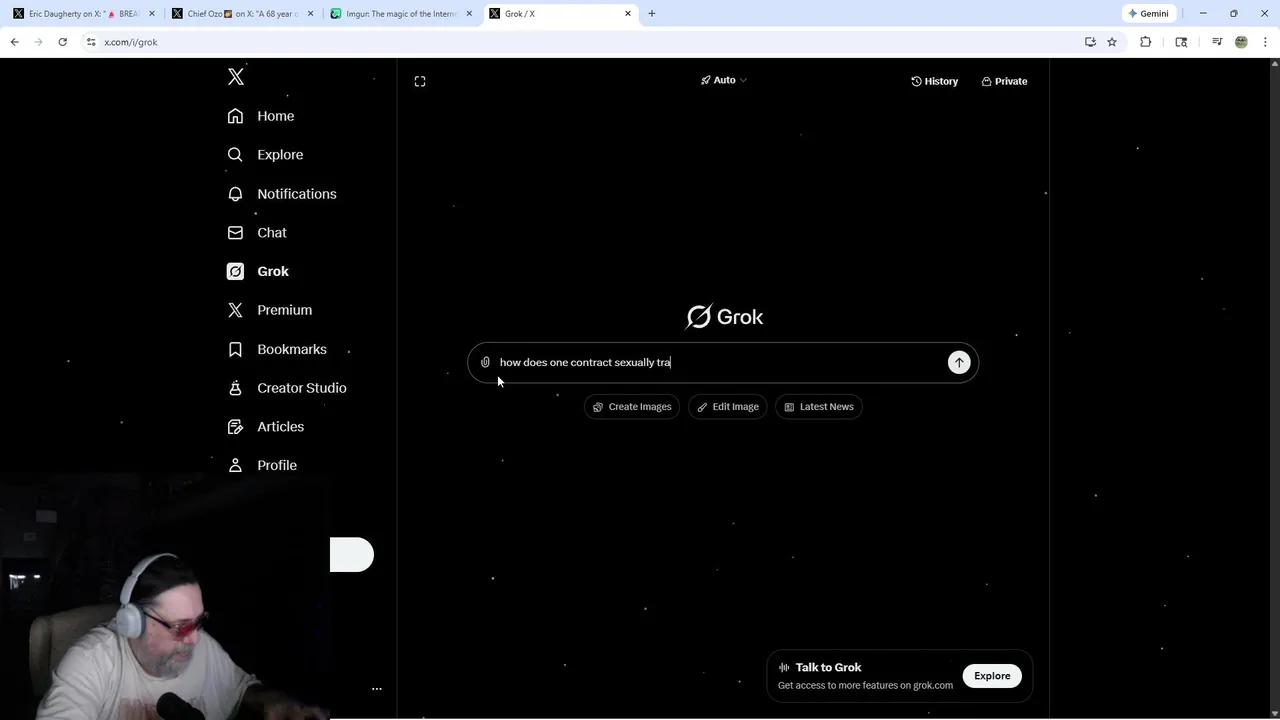Click the Grok sidebar icon
The width and height of the screenshot is (1280, 720).
pyautogui.click(x=235, y=271)
